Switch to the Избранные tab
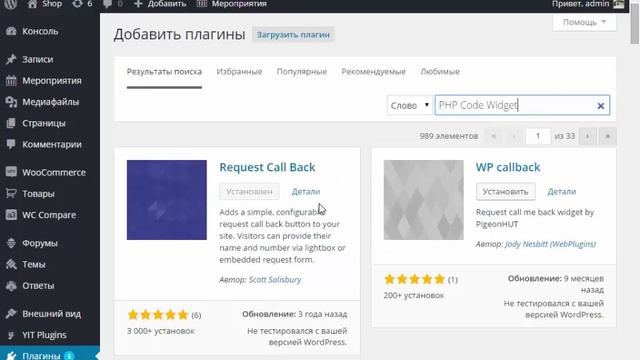 tap(239, 72)
